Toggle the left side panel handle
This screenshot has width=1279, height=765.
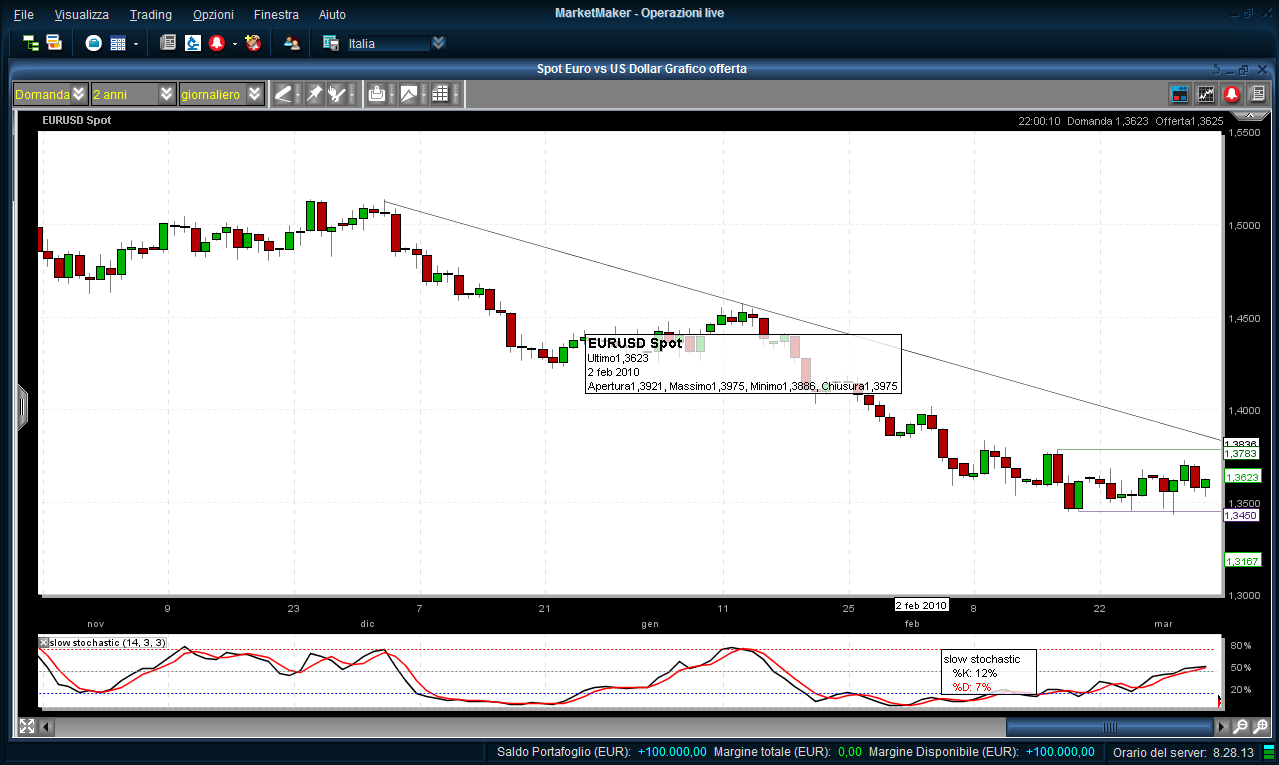click(22, 408)
